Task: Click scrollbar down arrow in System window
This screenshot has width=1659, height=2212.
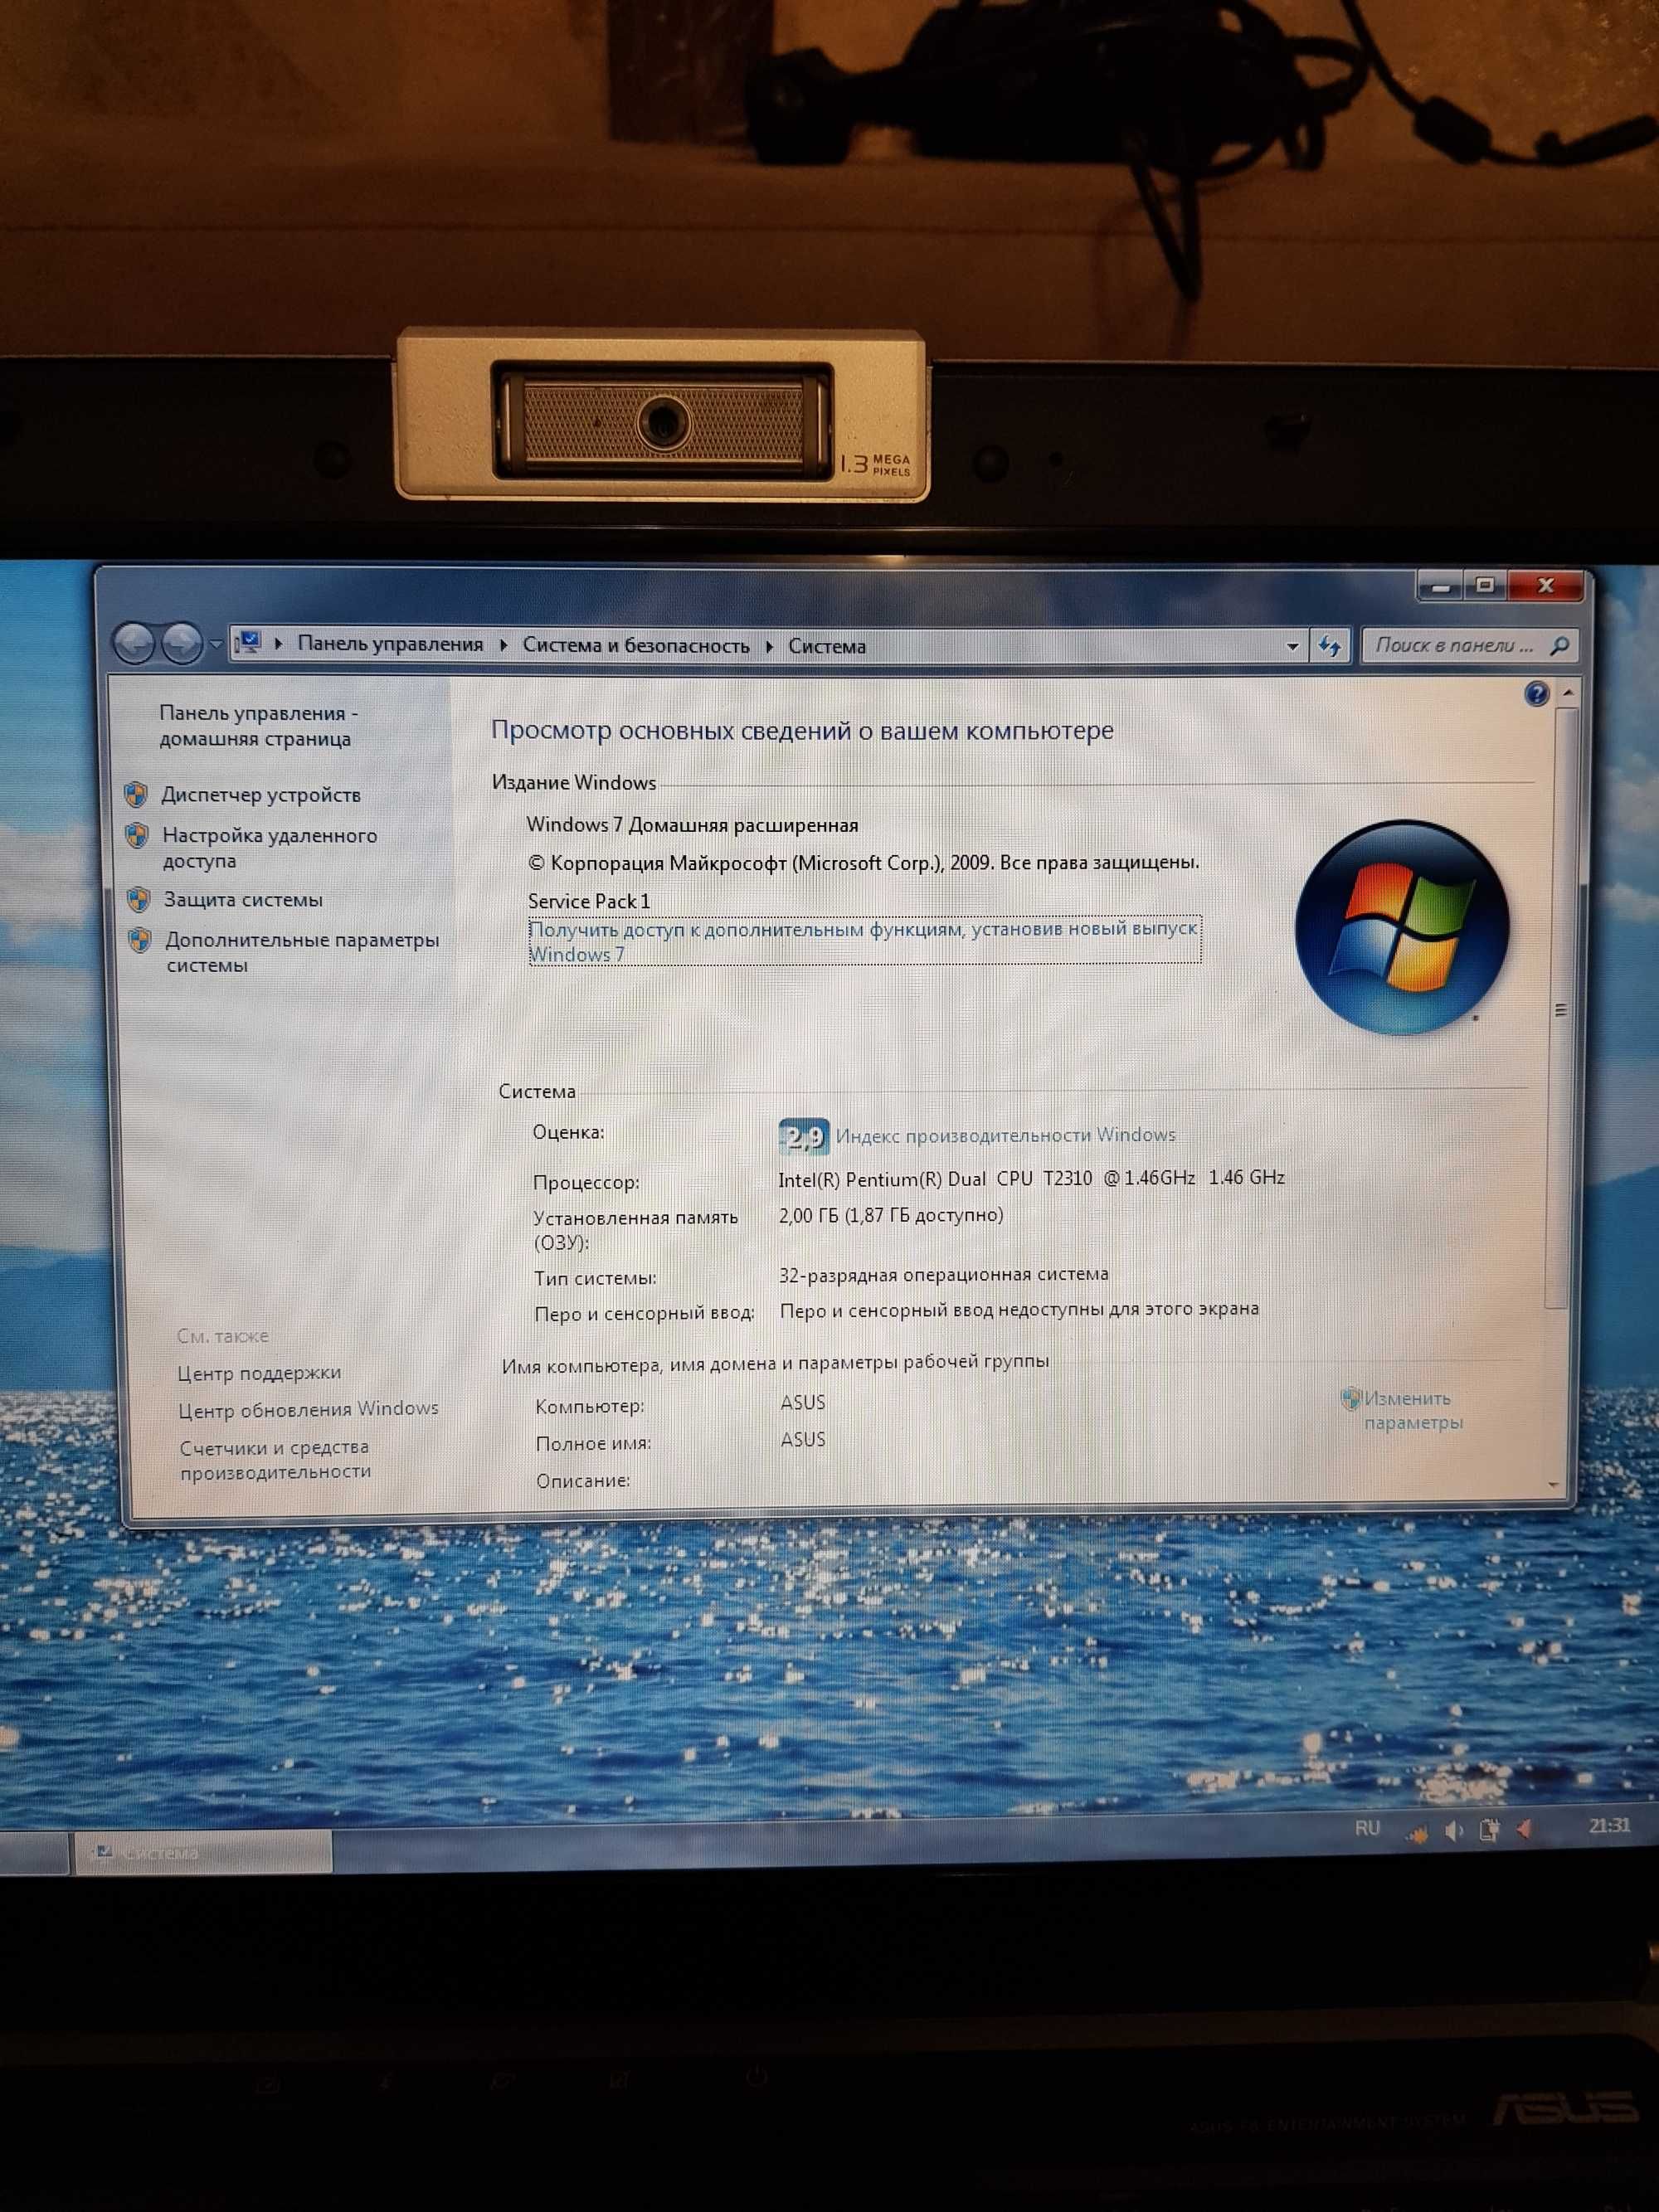Action: coord(1554,1485)
